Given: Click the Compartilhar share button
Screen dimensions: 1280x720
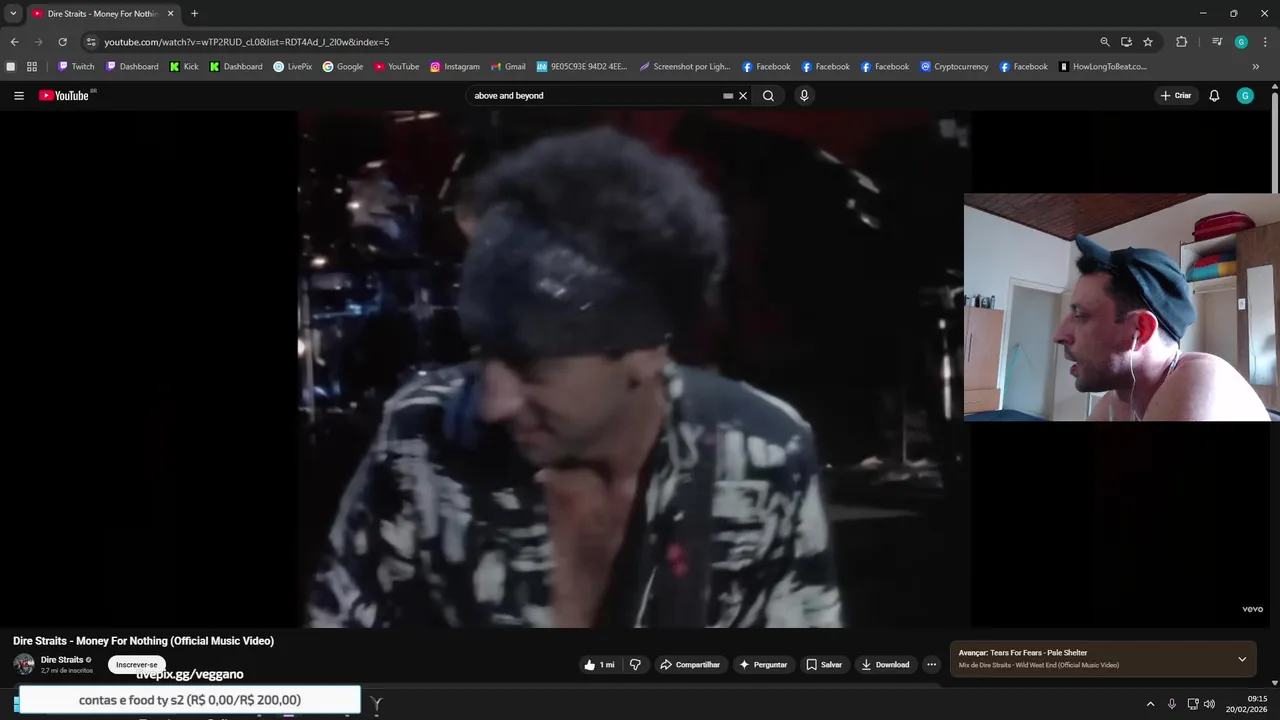Looking at the screenshot, I should pos(689,665).
